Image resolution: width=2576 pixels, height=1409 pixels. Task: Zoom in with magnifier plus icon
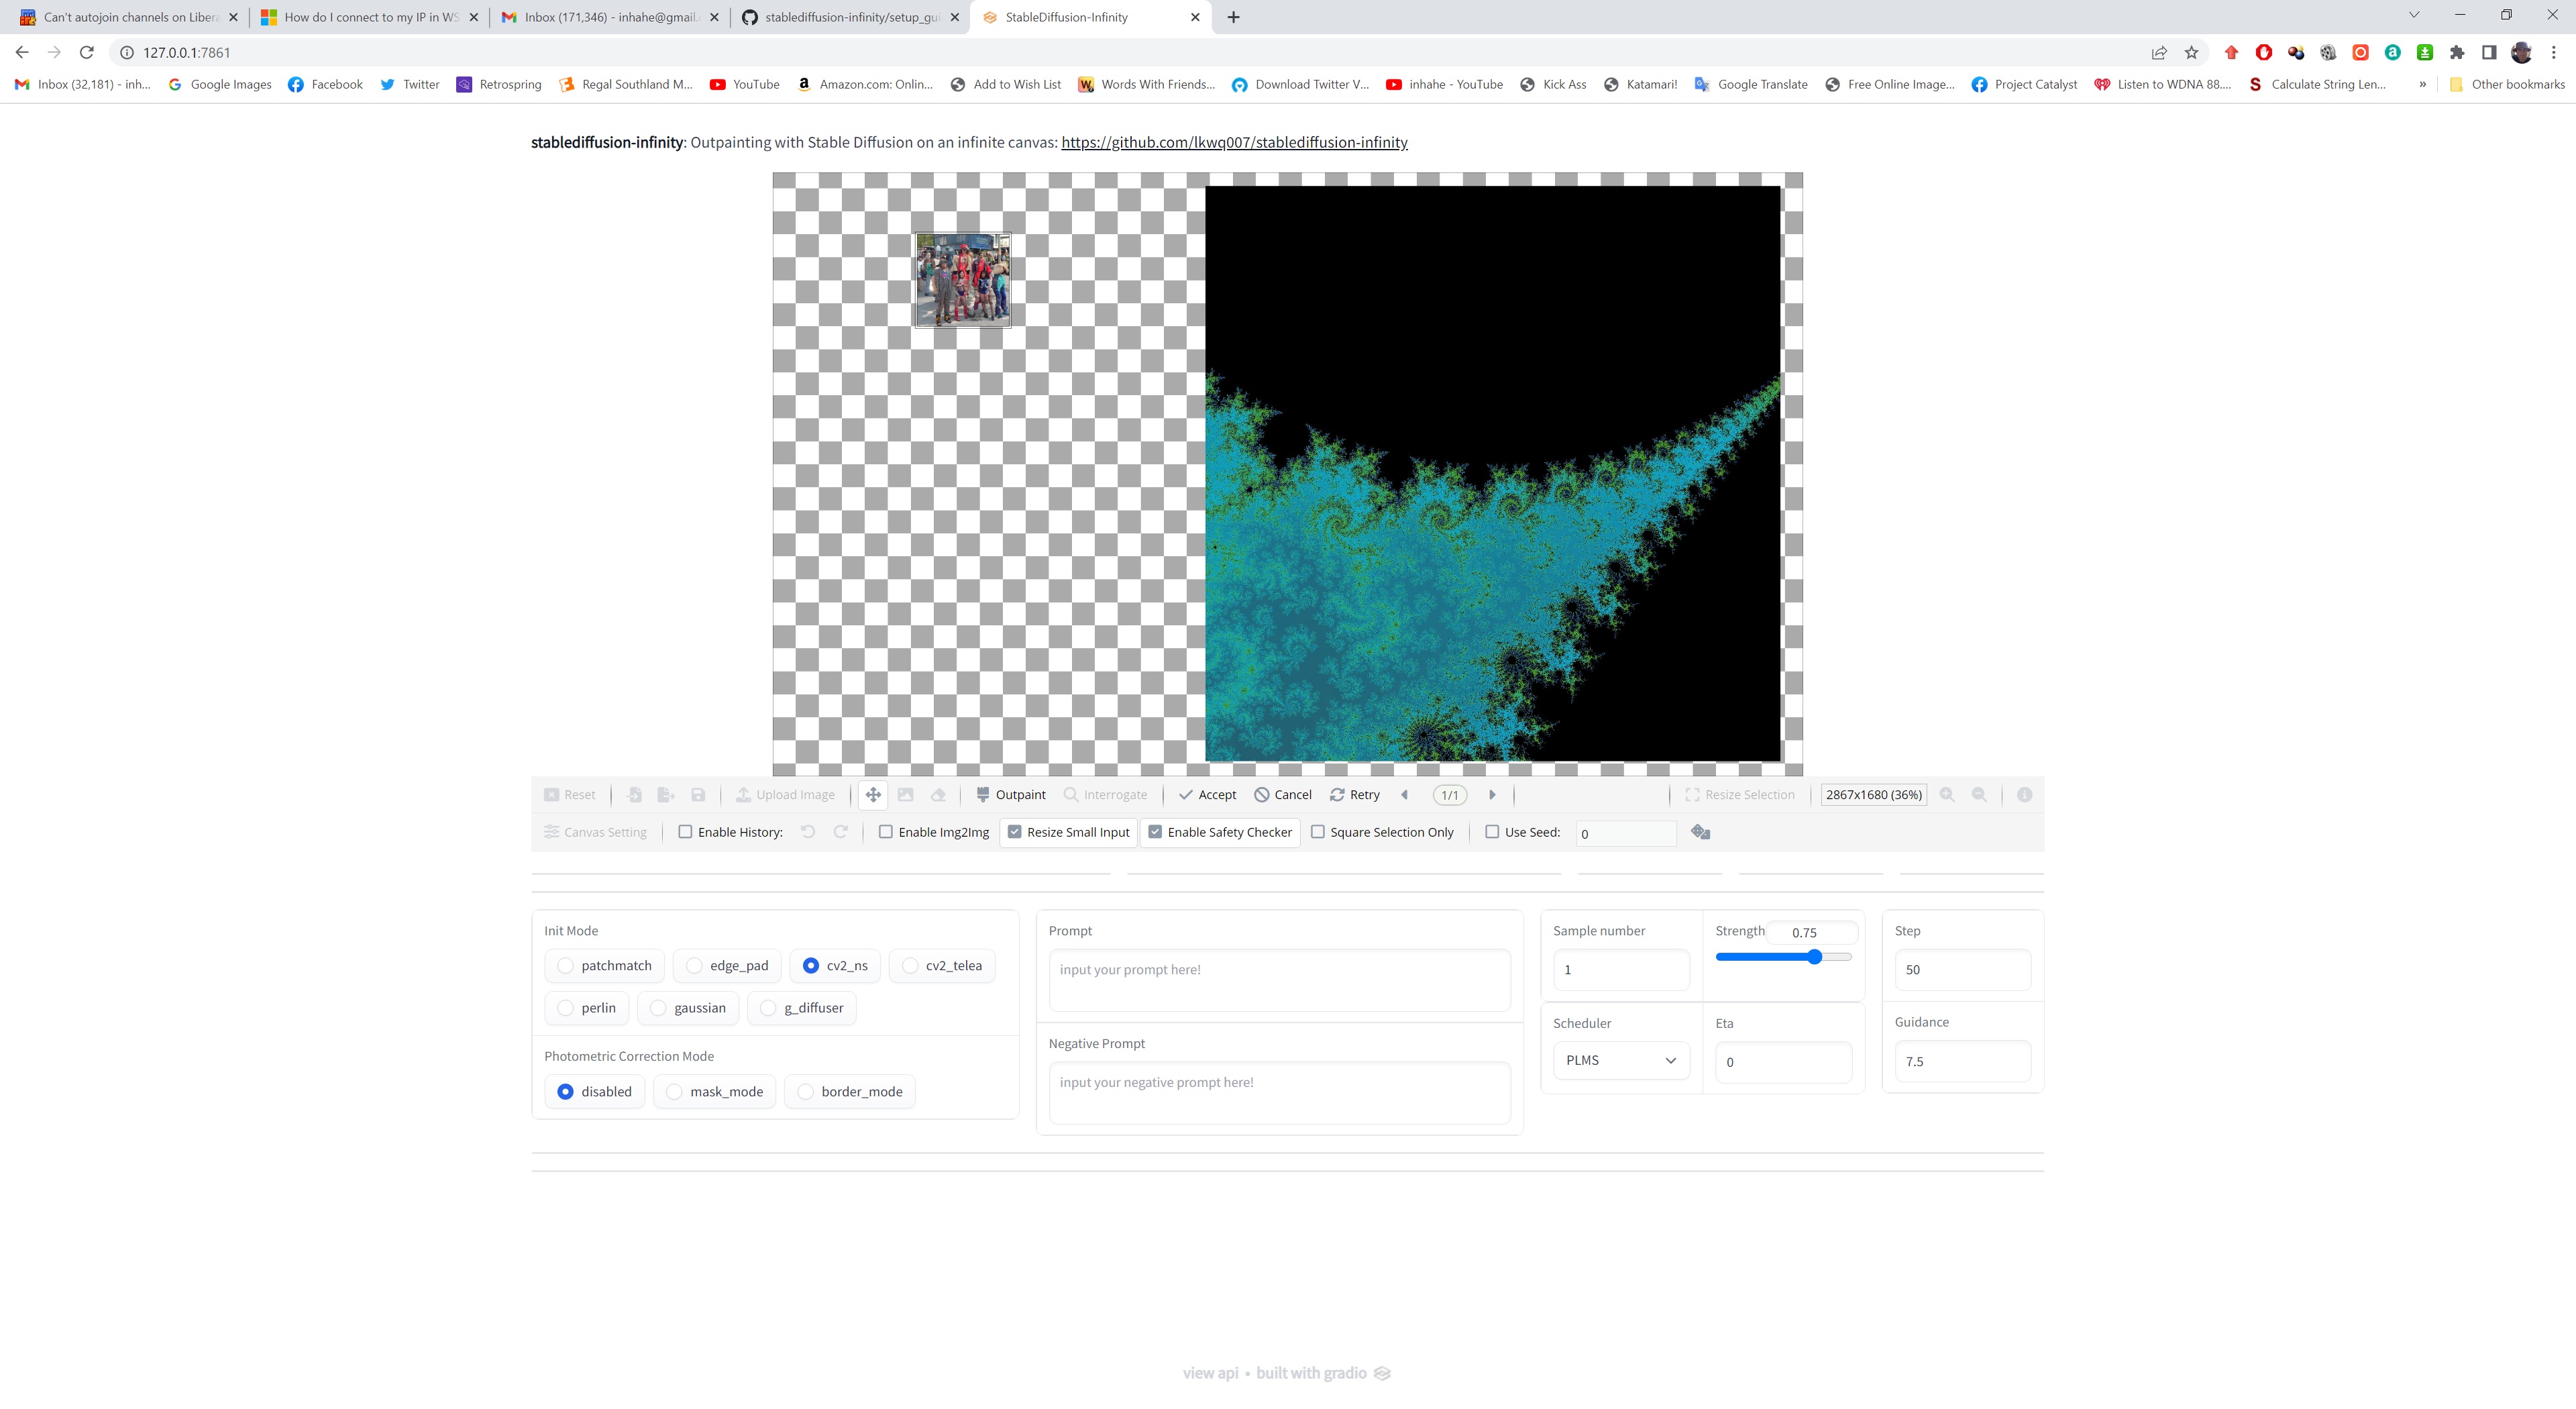tap(1947, 795)
